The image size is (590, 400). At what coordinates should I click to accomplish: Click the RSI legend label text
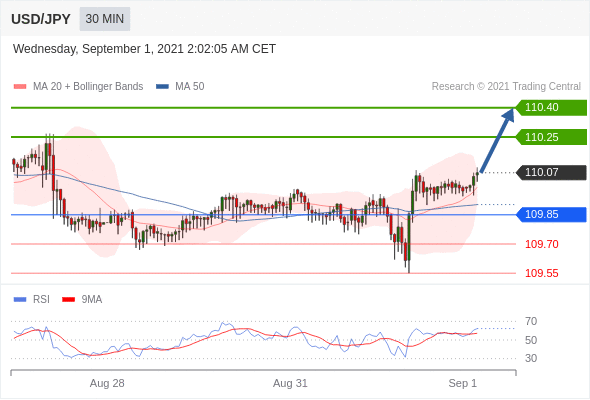pos(41,300)
